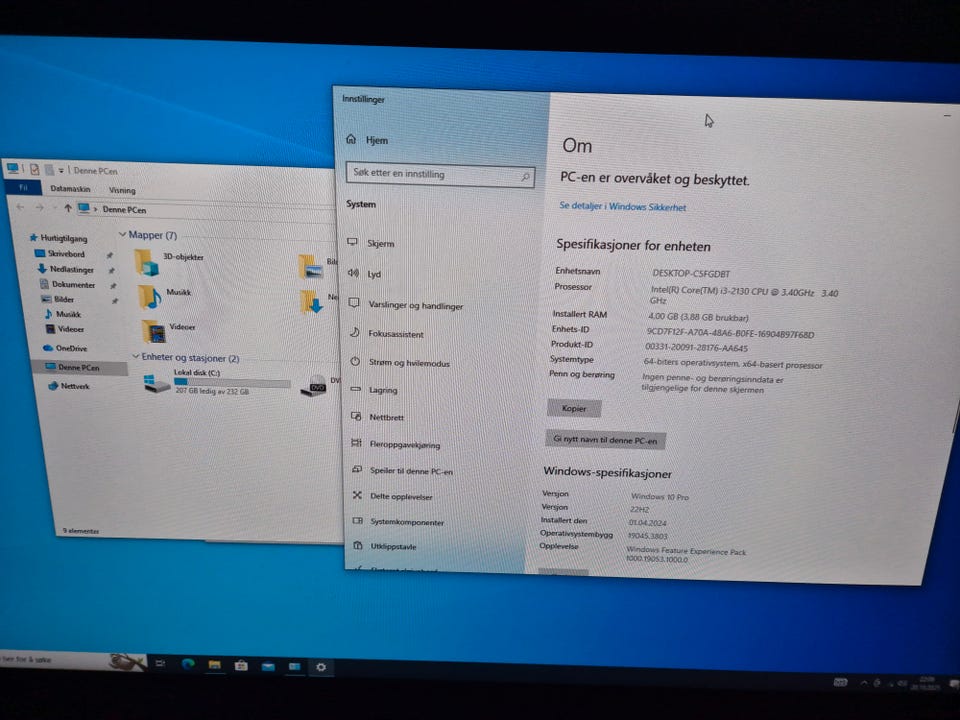Select the Musikk folder in Mapper group
This screenshot has width=960, height=720.
[164, 297]
